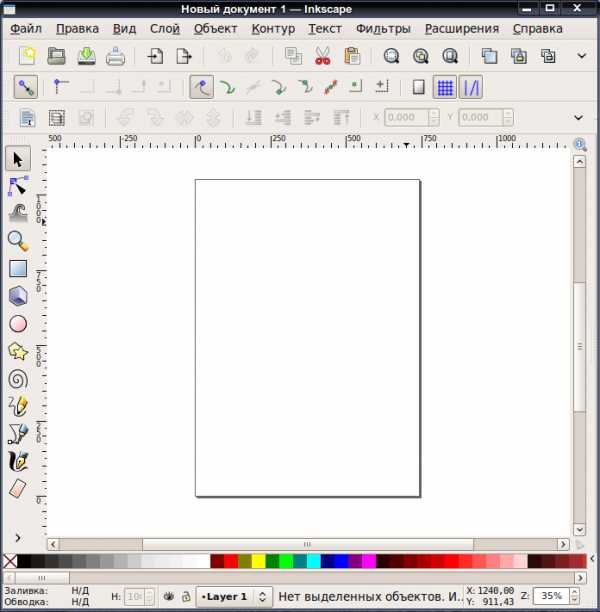Click the Cut scissors icon
The width and height of the screenshot is (600, 612).
click(322, 56)
